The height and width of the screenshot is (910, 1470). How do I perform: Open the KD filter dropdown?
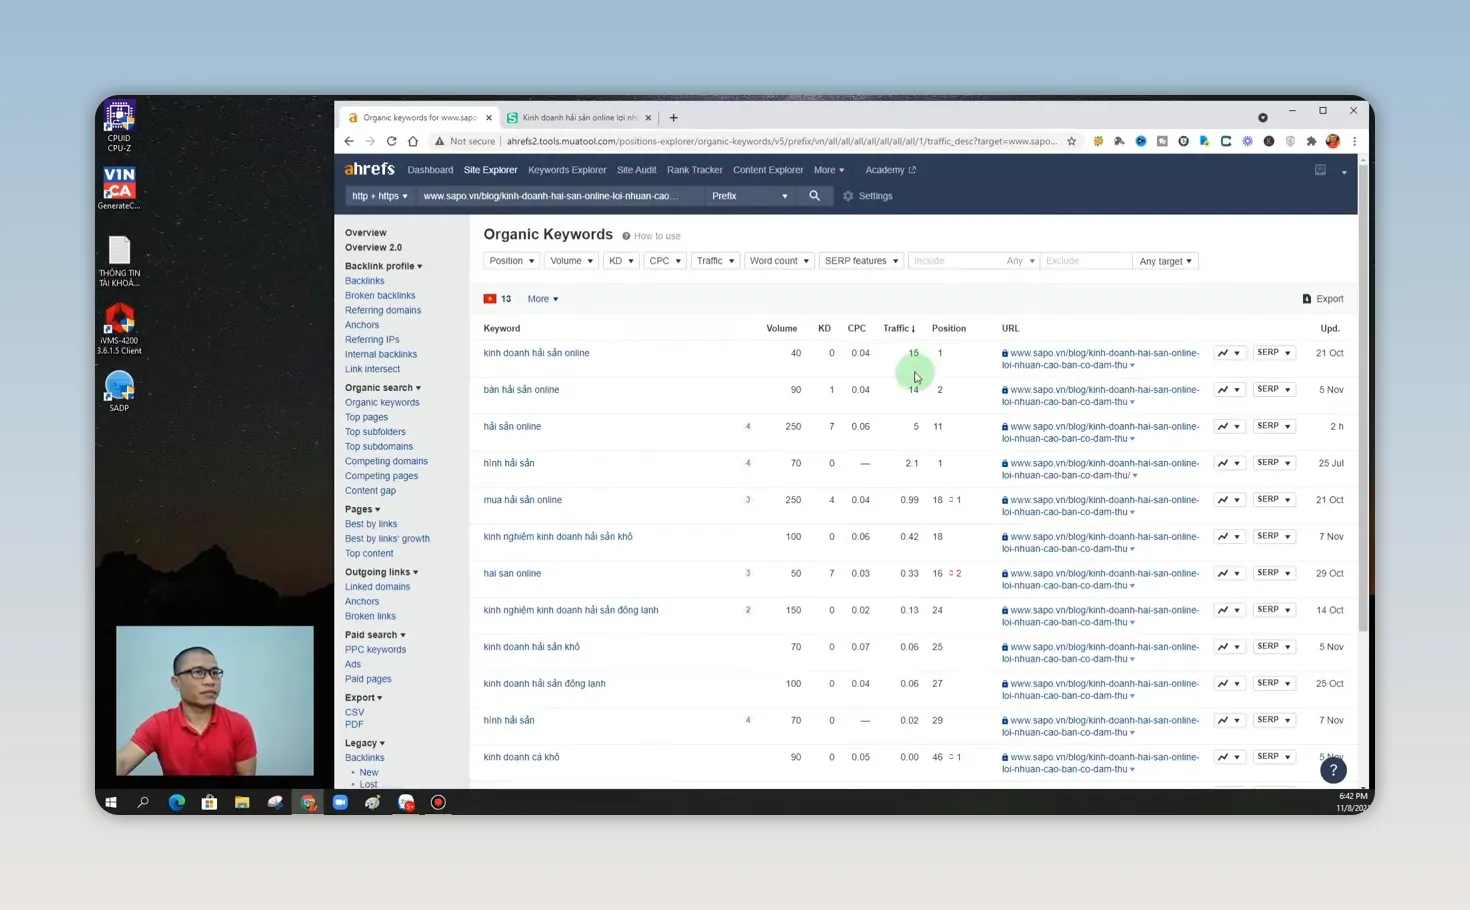coord(621,261)
